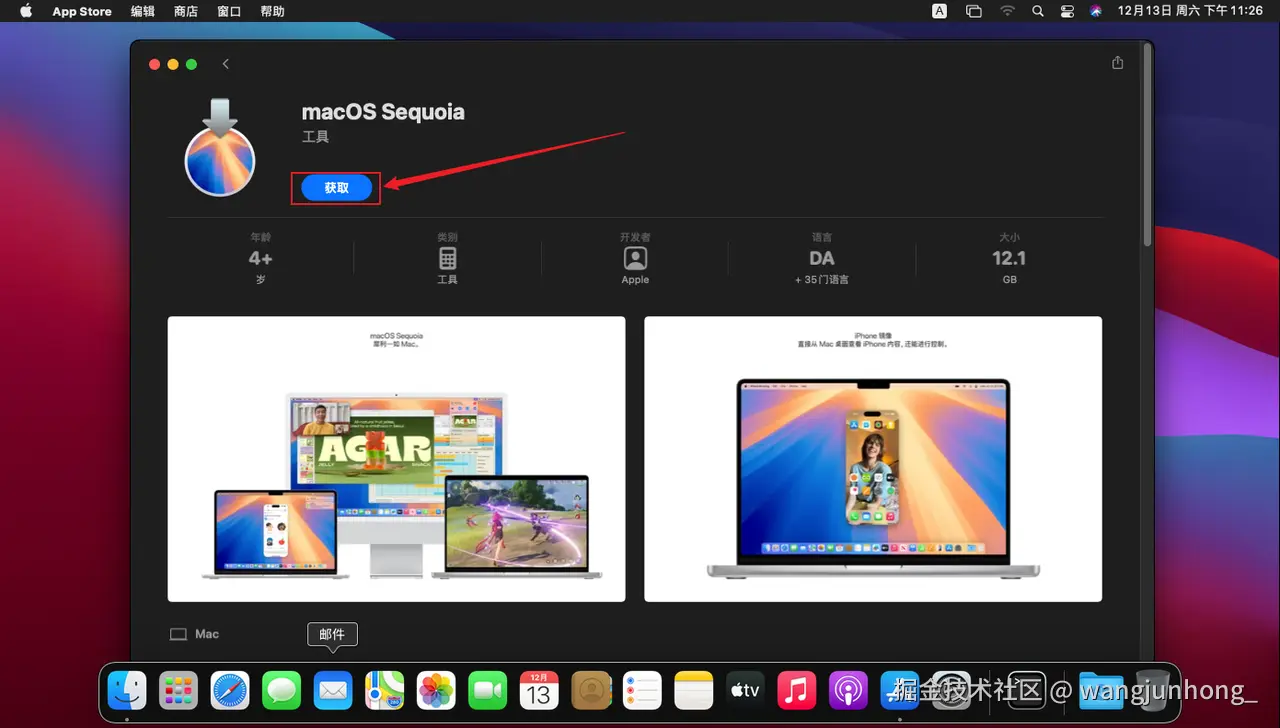Open the Apple menu
This screenshot has height=728, width=1280.
[26, 11]
